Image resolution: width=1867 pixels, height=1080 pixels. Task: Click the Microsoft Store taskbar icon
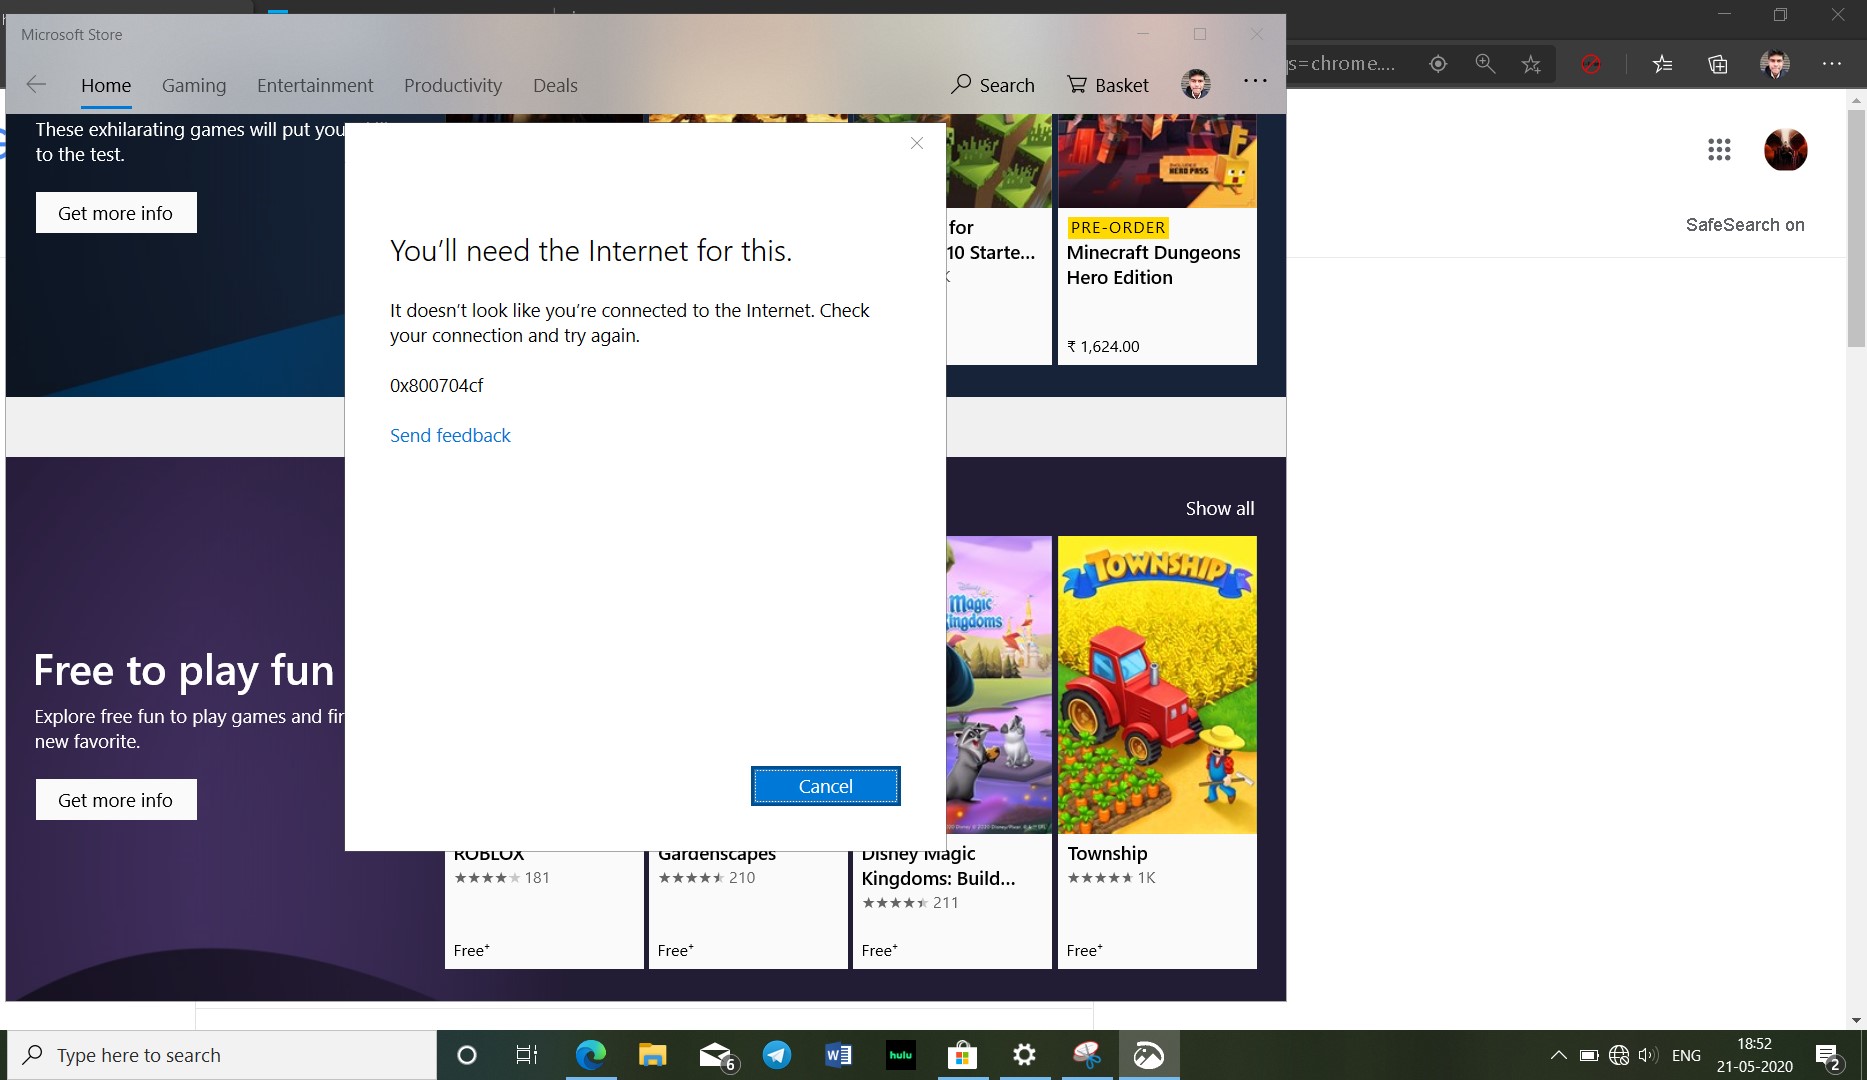(x=962, y=1055)
